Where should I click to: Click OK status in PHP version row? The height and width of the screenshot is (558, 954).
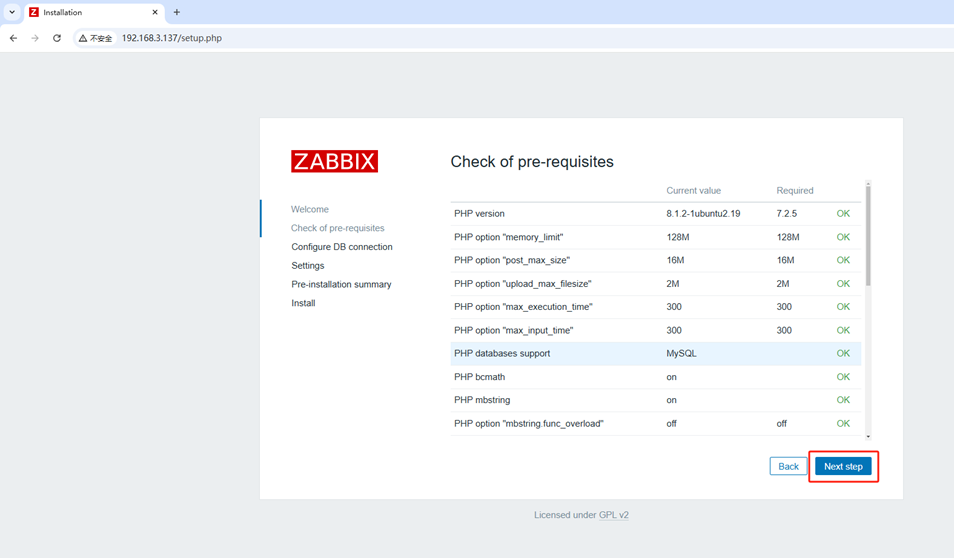click(x=843, y=214)
